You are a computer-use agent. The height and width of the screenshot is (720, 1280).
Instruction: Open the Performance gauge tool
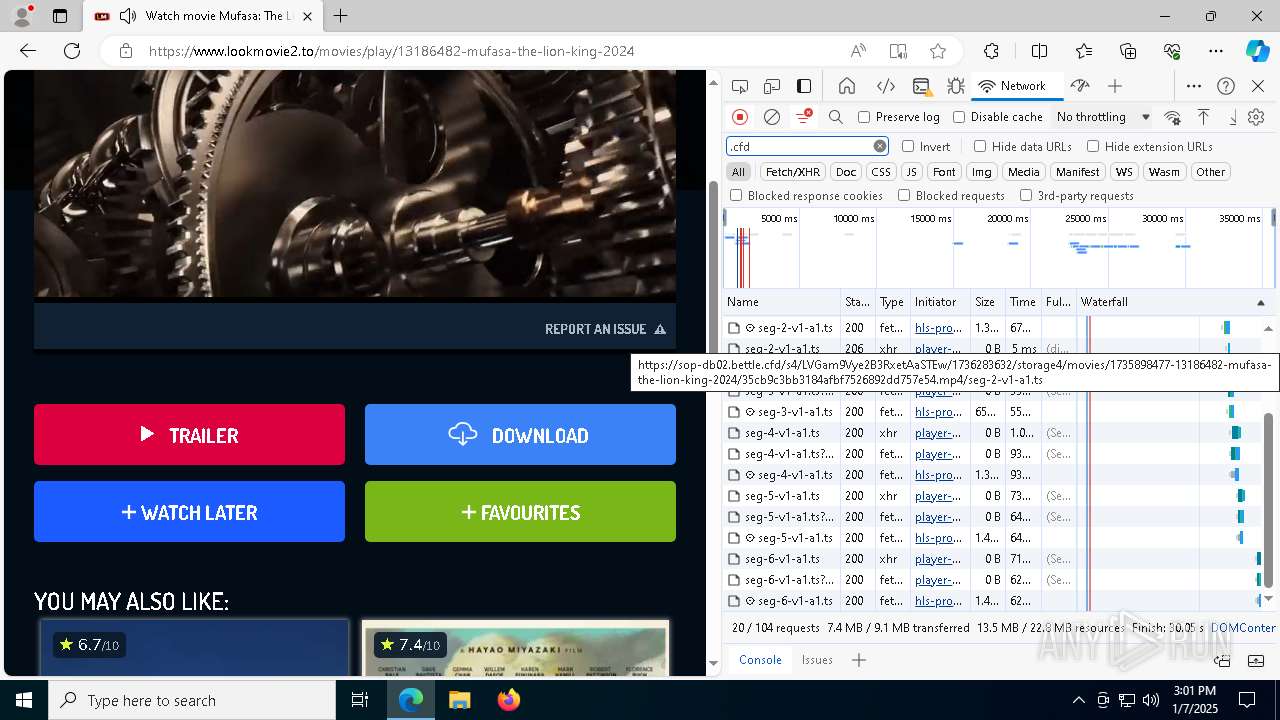(x=1079, y=86)
